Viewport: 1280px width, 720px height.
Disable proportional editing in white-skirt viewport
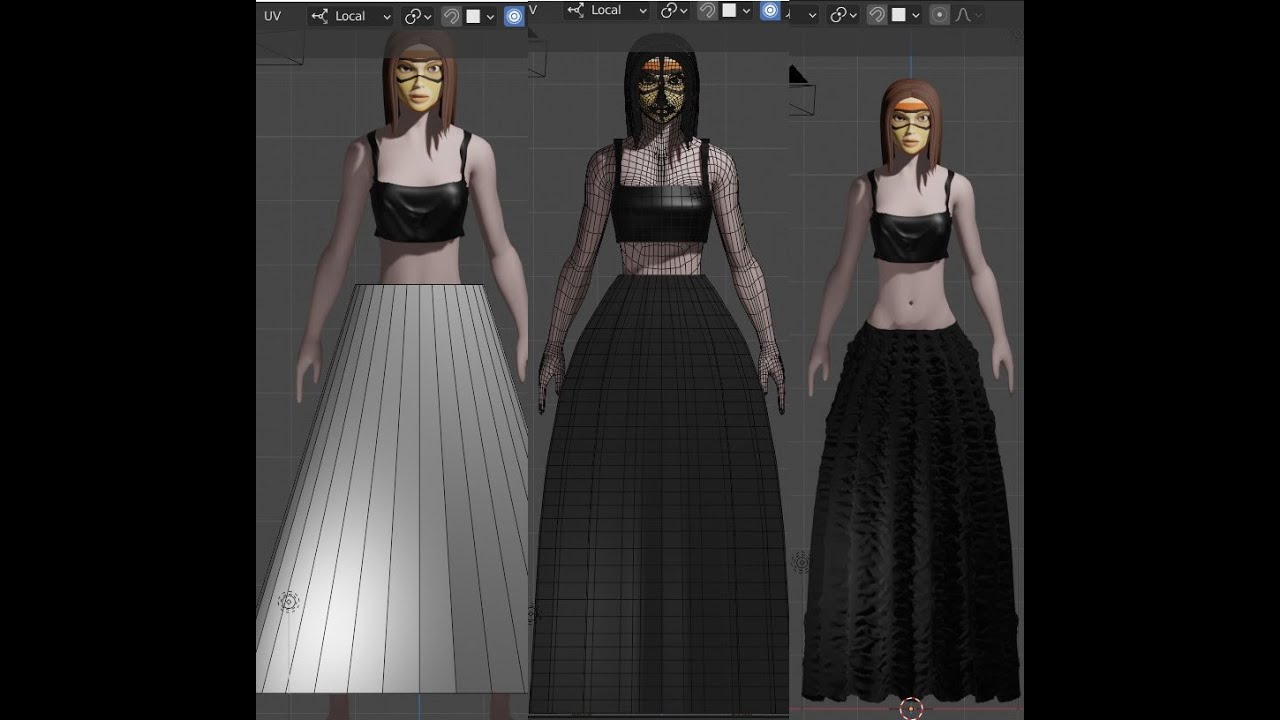click(x=514, y=16)
